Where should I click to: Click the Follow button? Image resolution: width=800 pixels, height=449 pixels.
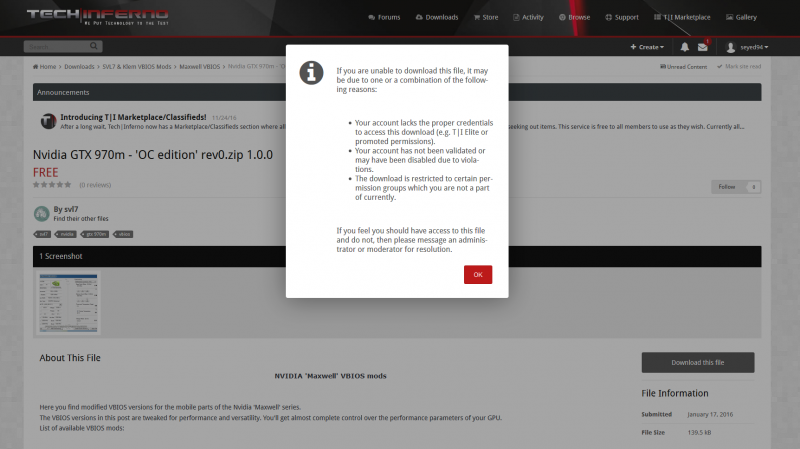pyautogui.click(x=727, y=187)
